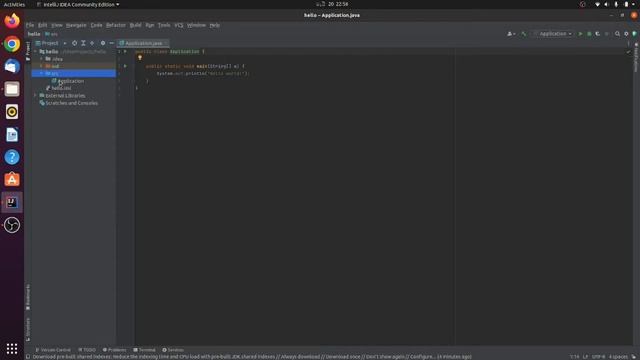The height and width of the screenshot is (360, 640).
Task: Open the Problems tool window
Action: point(114,350)
